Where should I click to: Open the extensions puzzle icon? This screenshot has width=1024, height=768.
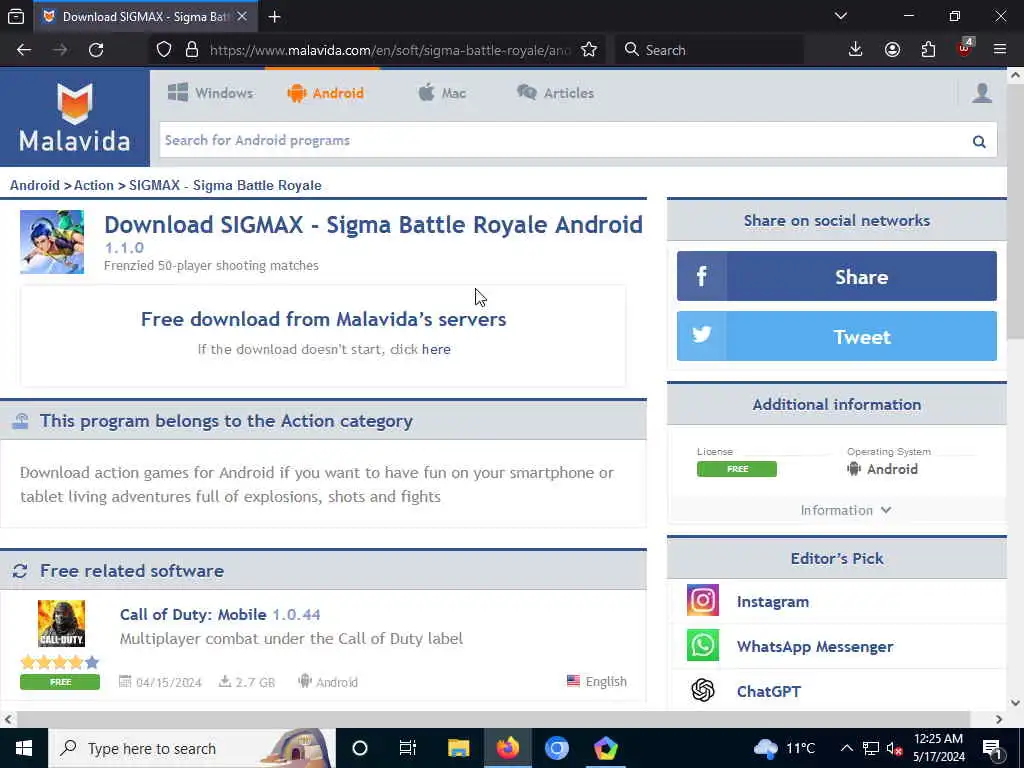(928, 50)
